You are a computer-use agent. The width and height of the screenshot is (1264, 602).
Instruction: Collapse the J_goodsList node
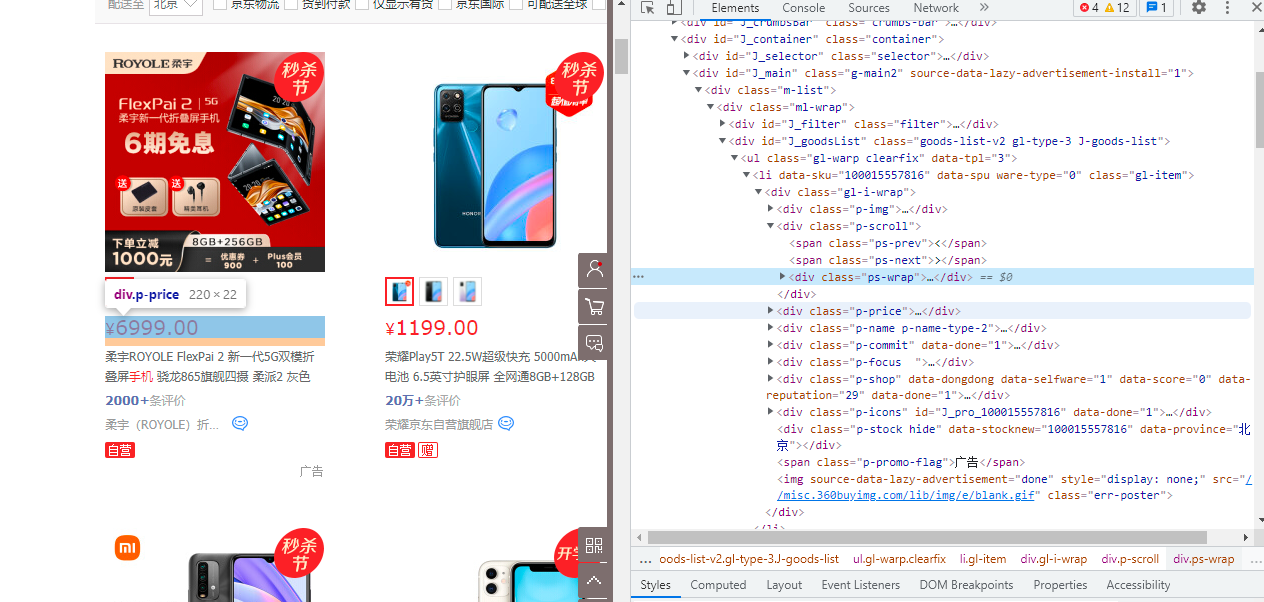pyautogui.click(x=723, y=141)
